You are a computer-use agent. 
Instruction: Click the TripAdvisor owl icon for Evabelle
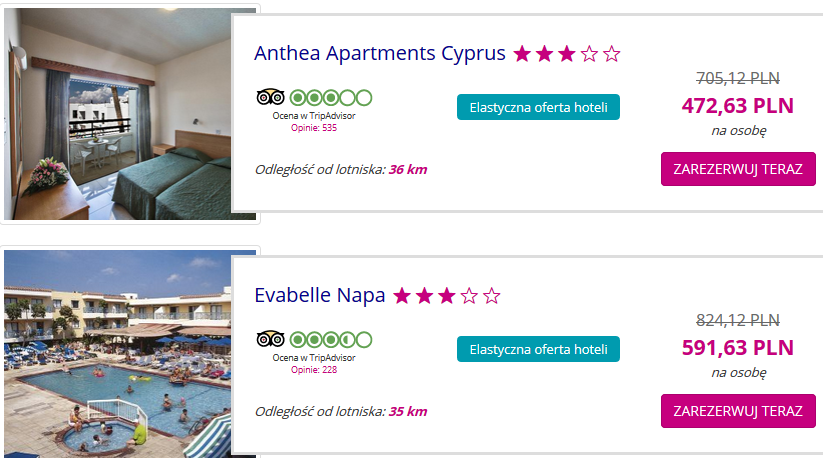pos(270,339)
